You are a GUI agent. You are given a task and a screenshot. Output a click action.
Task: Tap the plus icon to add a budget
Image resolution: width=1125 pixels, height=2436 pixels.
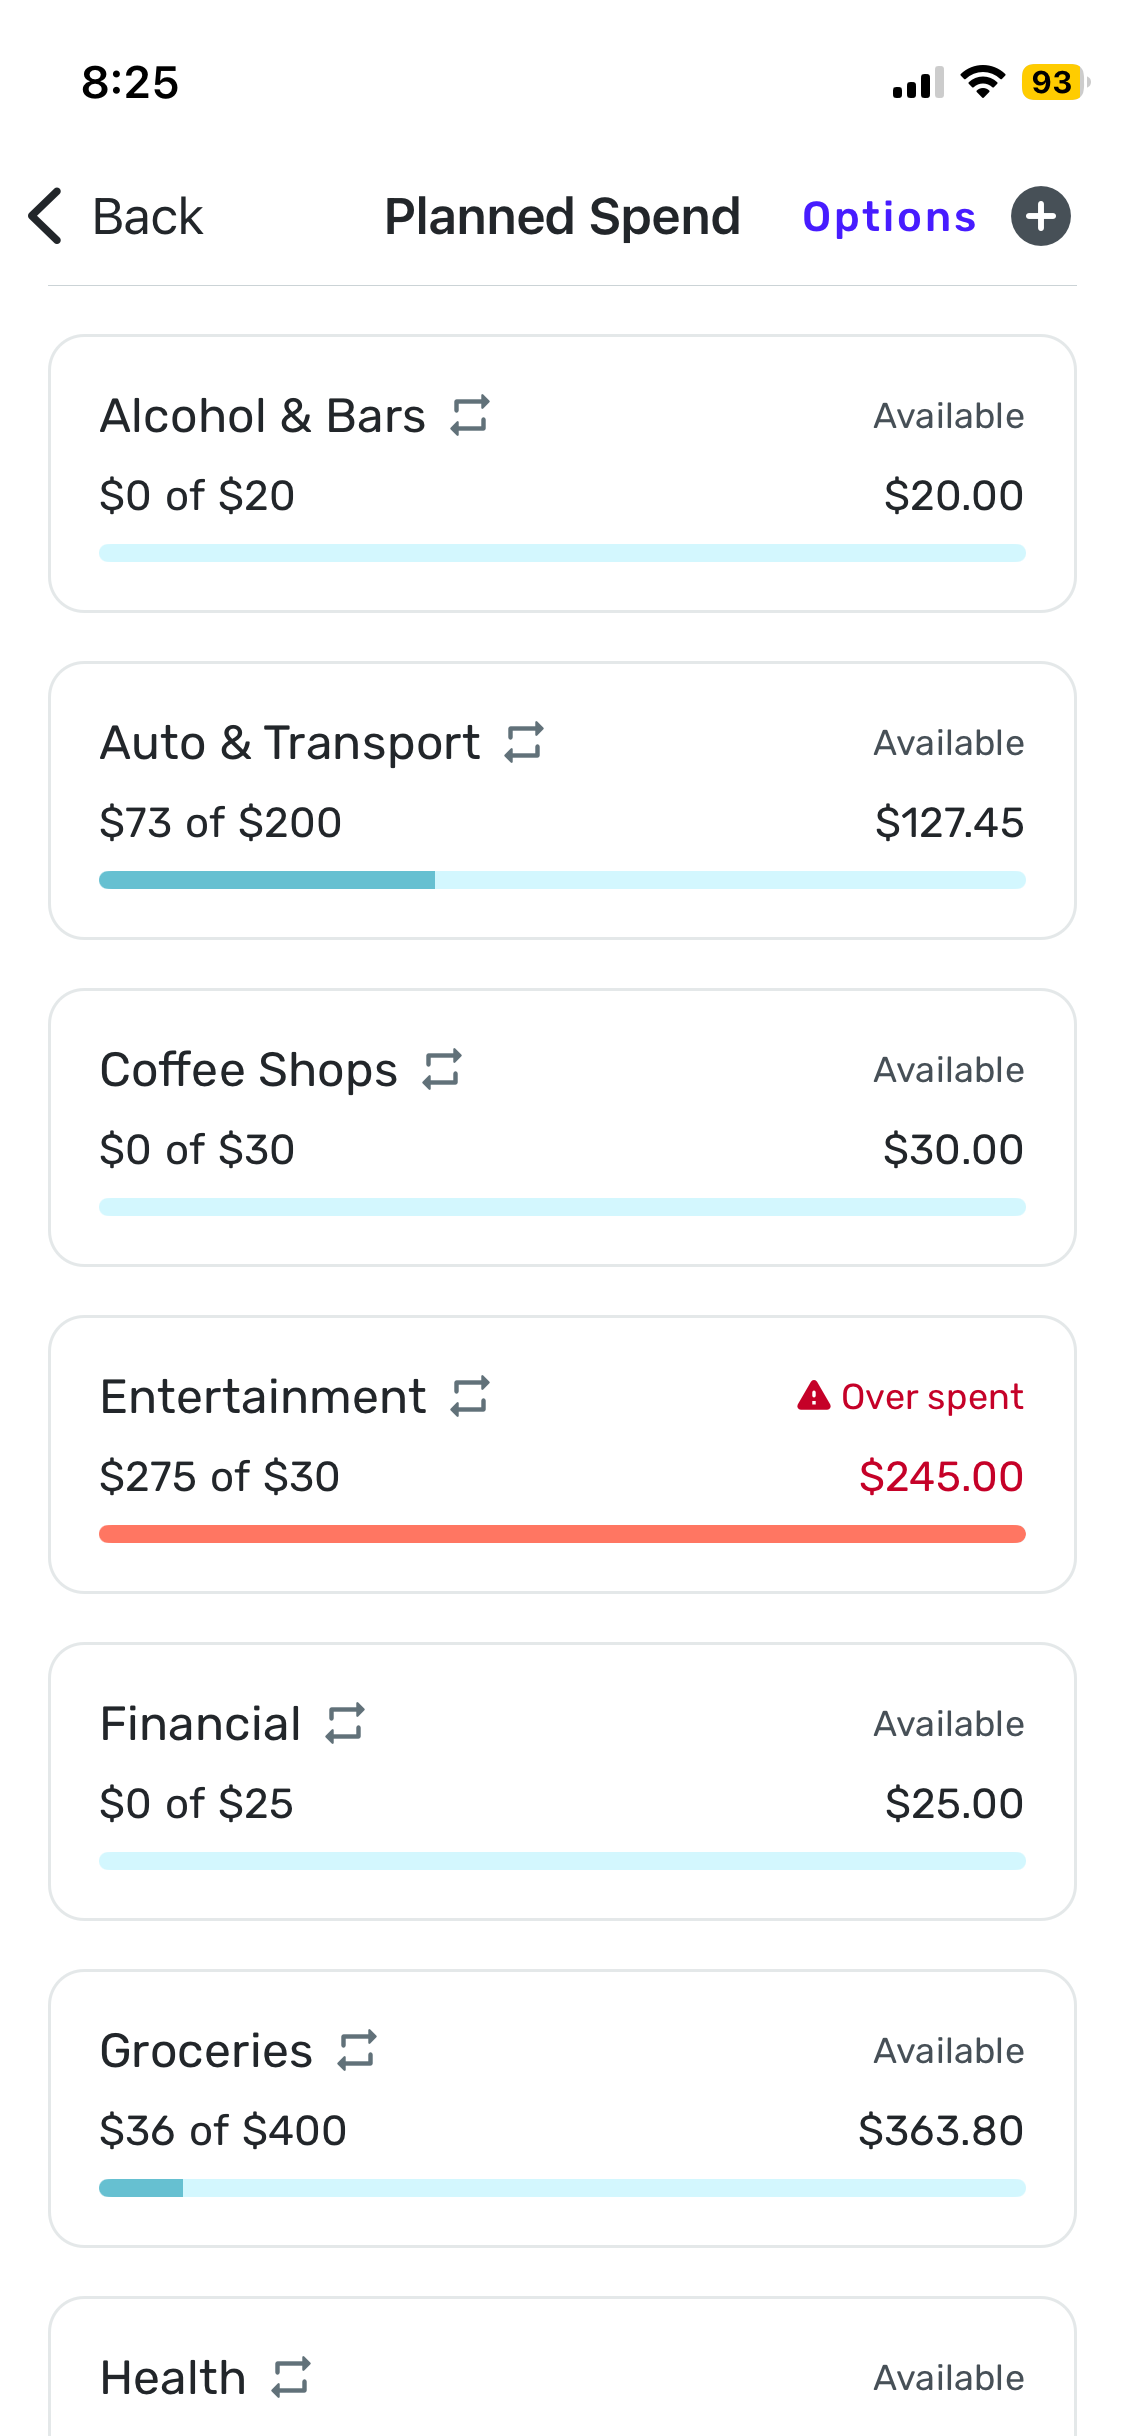(1040, 216)
